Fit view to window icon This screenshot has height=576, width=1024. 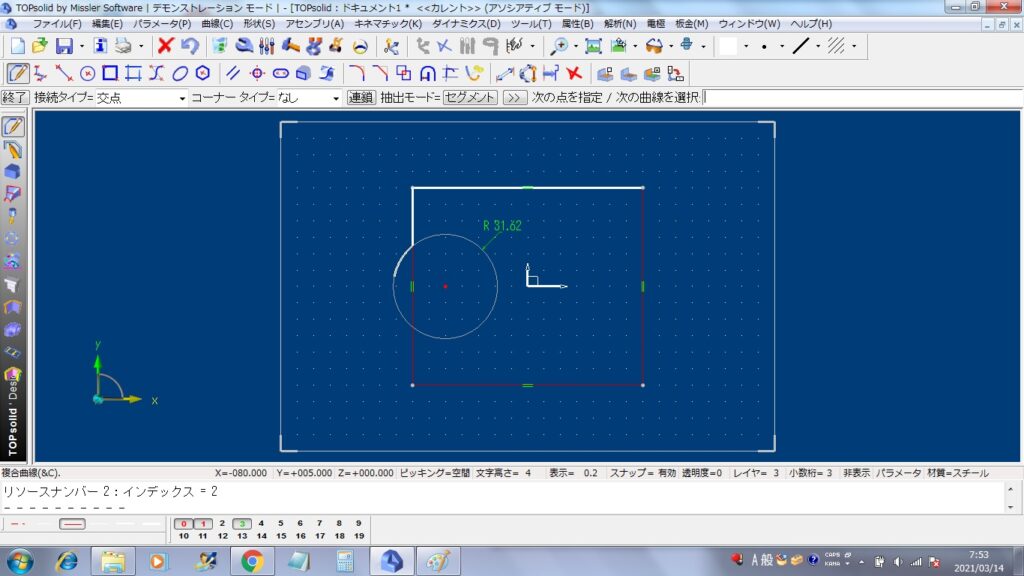point(593,46)
